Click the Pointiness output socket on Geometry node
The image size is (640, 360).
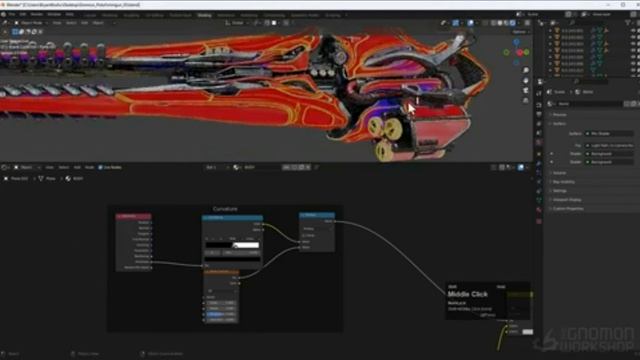coord(151,262)
